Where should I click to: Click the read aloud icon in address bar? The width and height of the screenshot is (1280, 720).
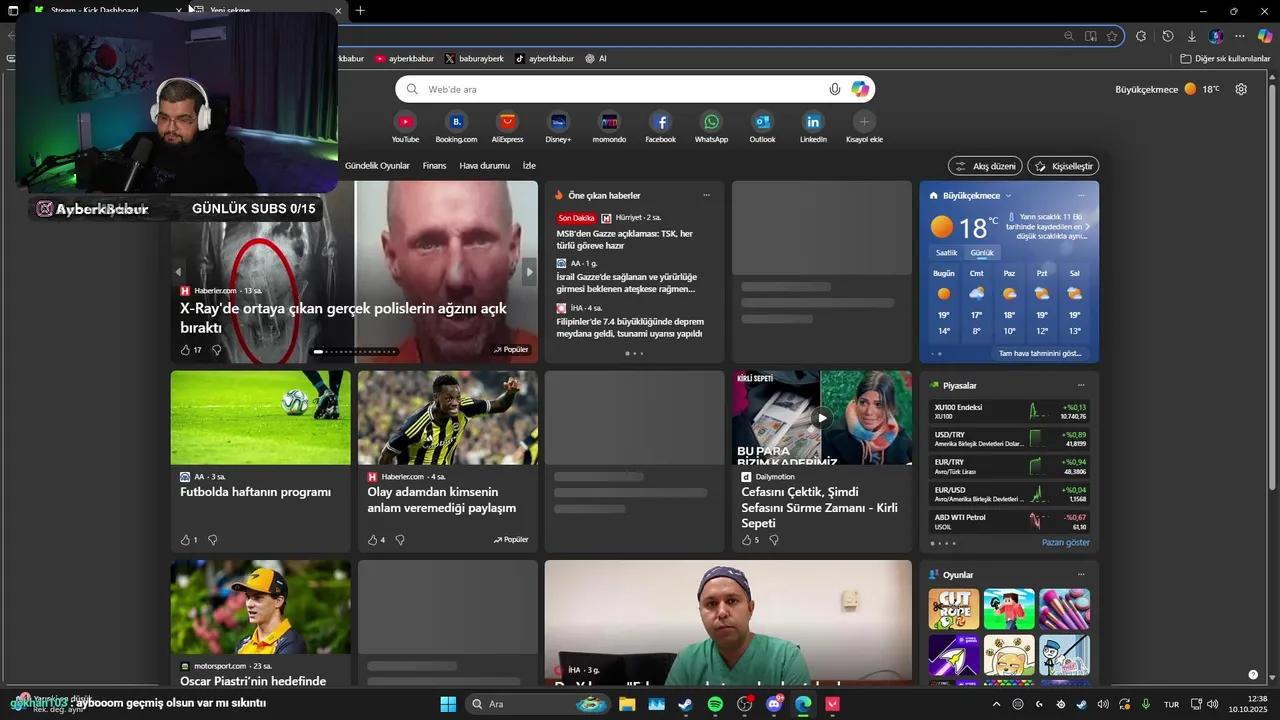coord(1091,36)
